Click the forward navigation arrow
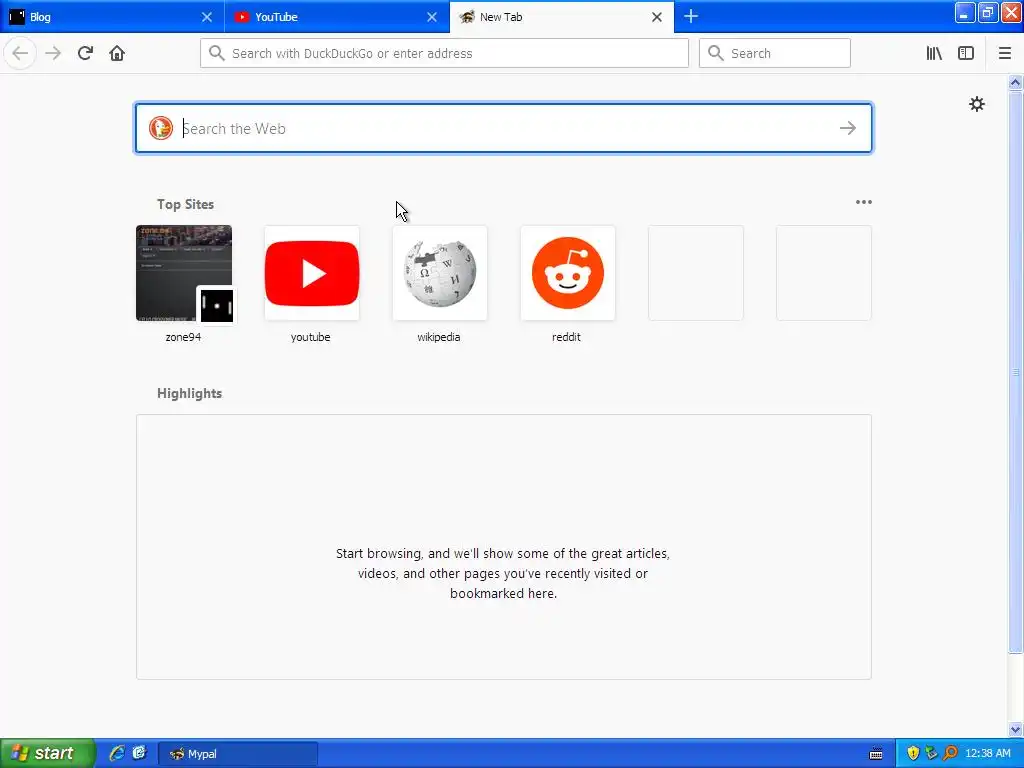Image resolution: width=1024 pixels, height=768 pixels. click(x=53, y=53)
